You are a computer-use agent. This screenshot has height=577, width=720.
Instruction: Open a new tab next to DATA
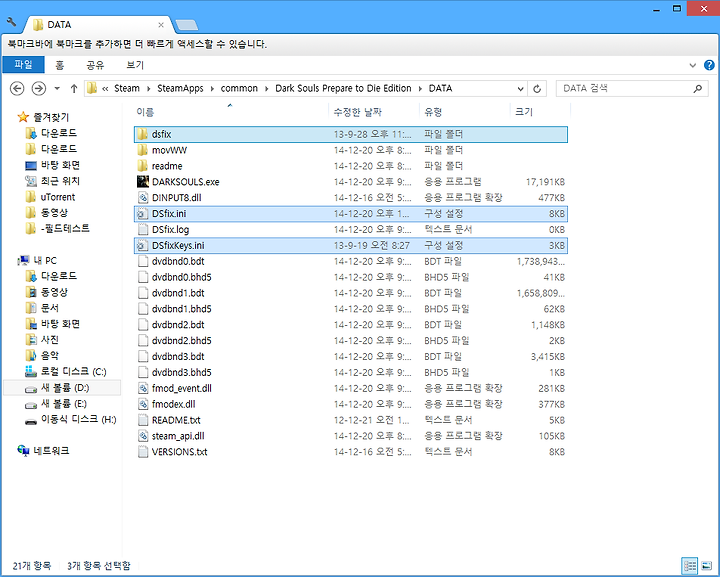pyautogui.click(x=186, y=25)
